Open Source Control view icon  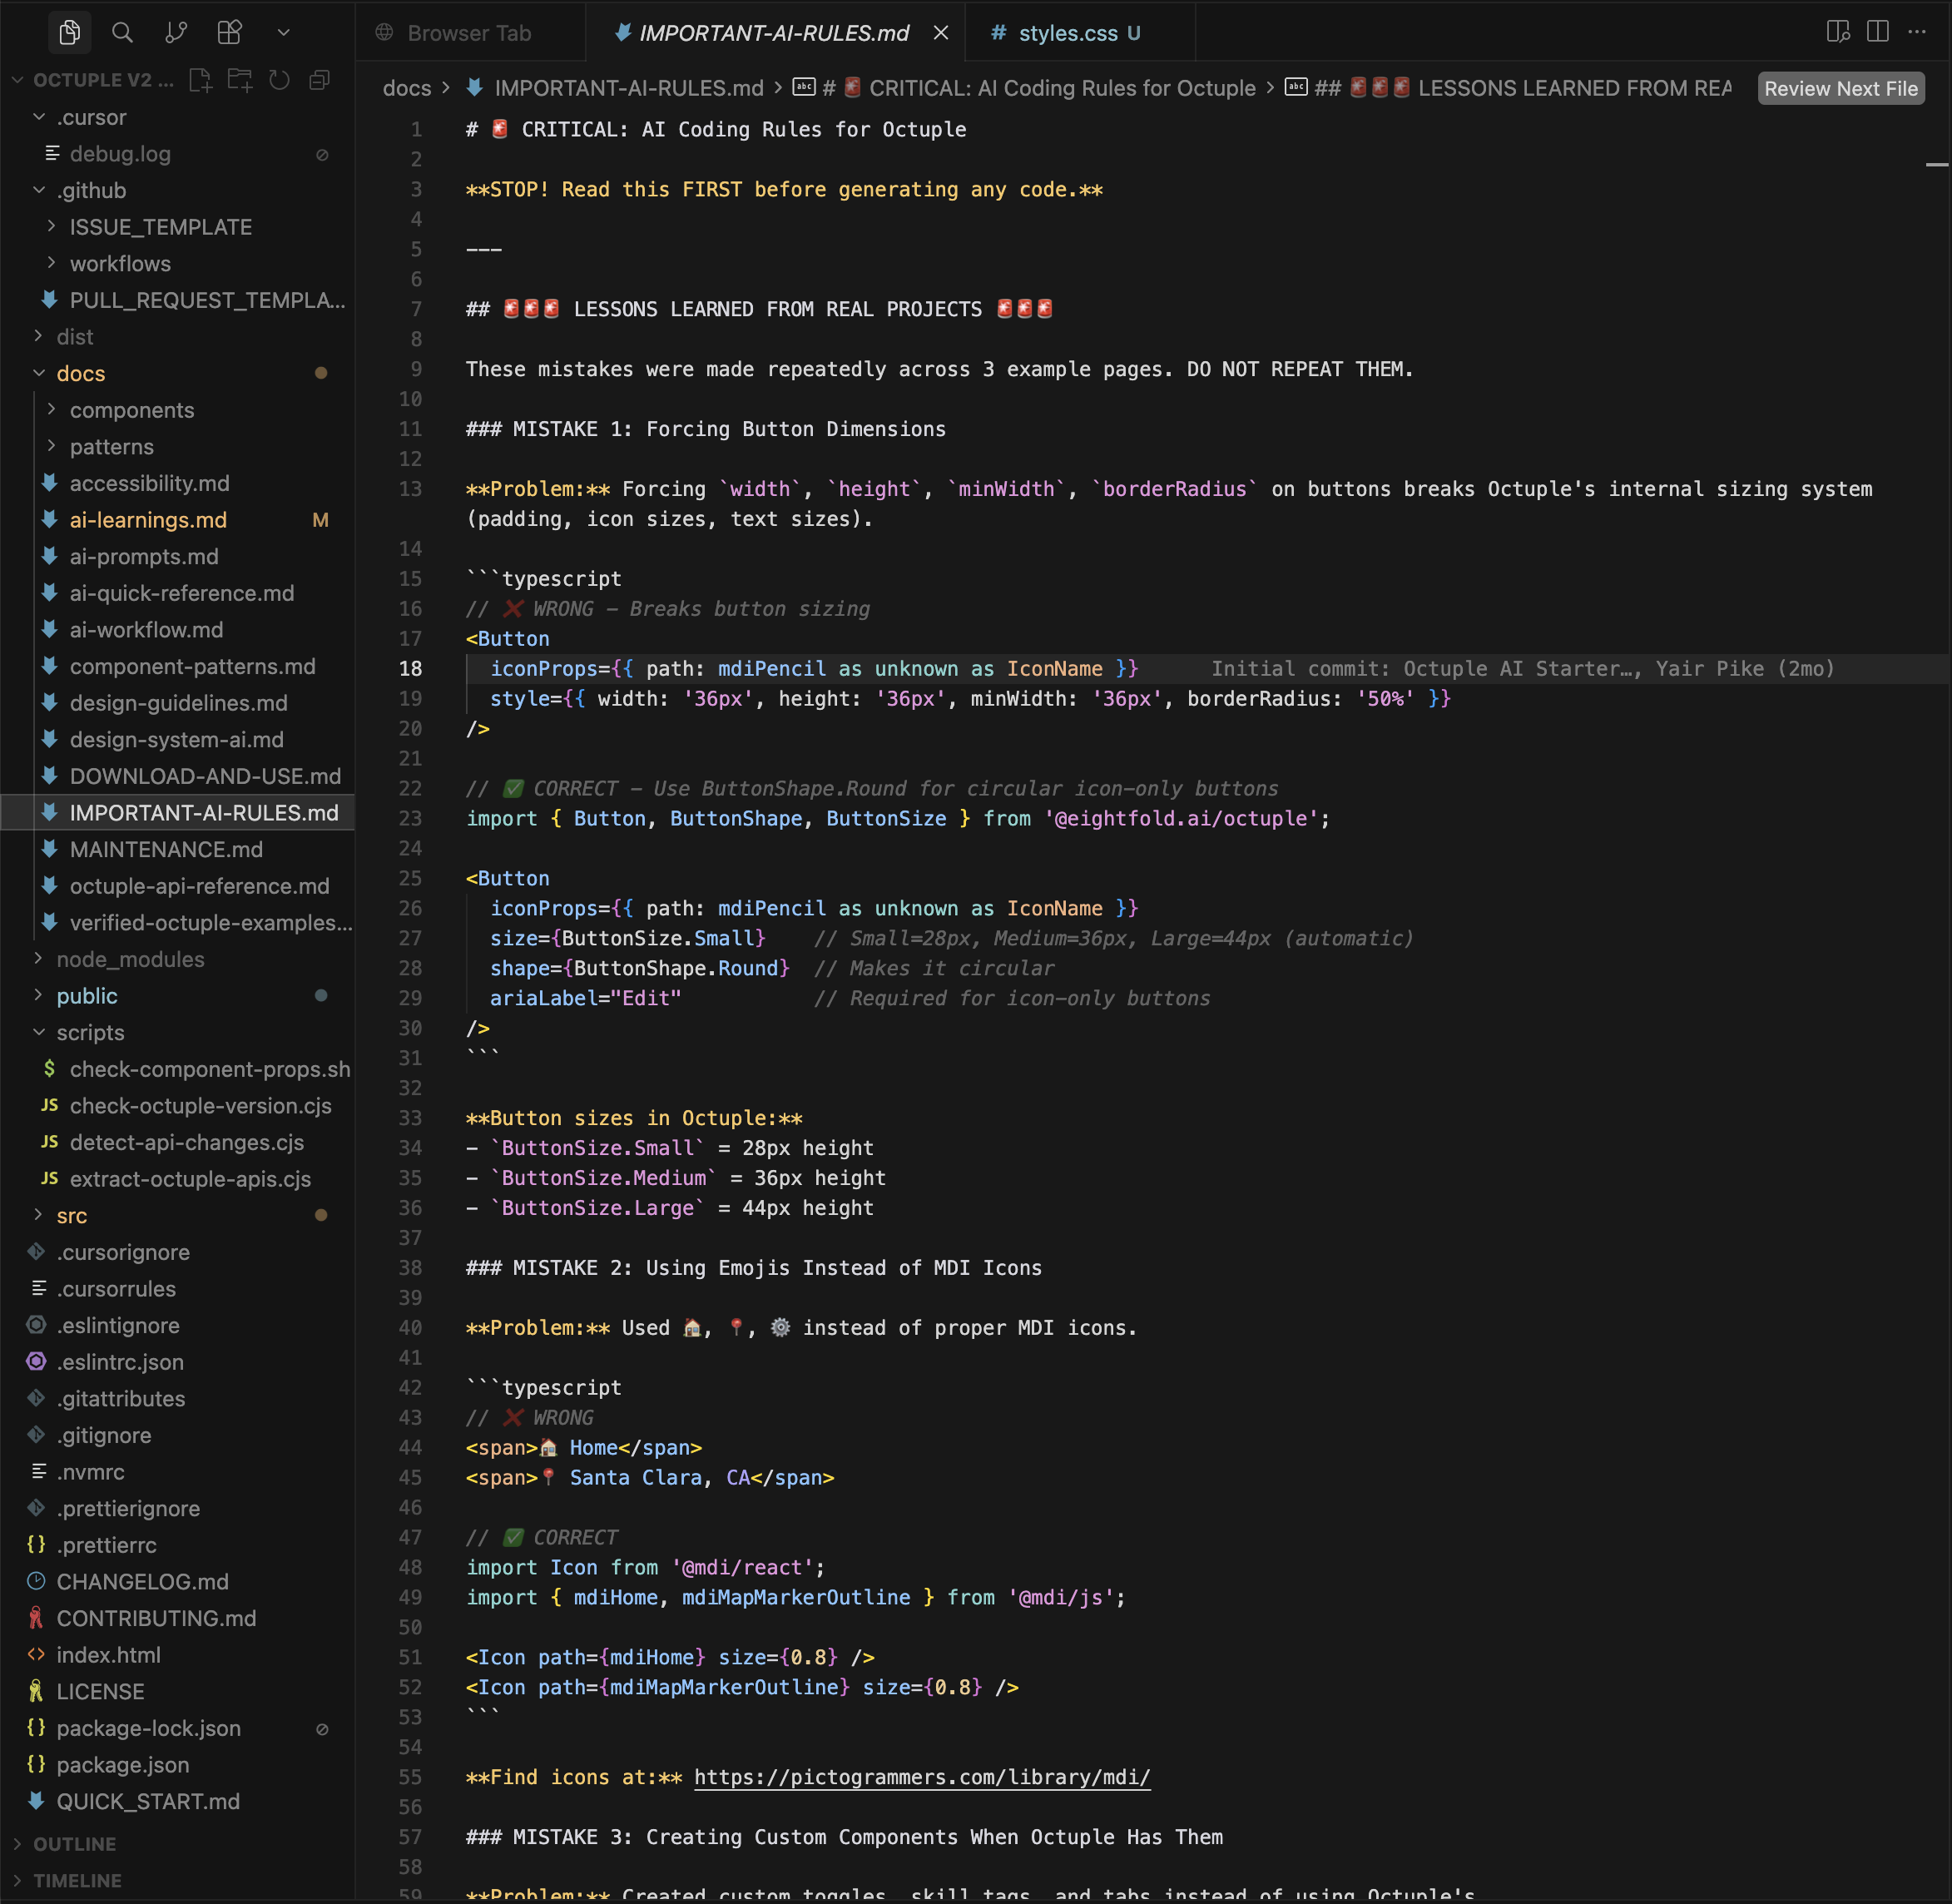[176, 33]
